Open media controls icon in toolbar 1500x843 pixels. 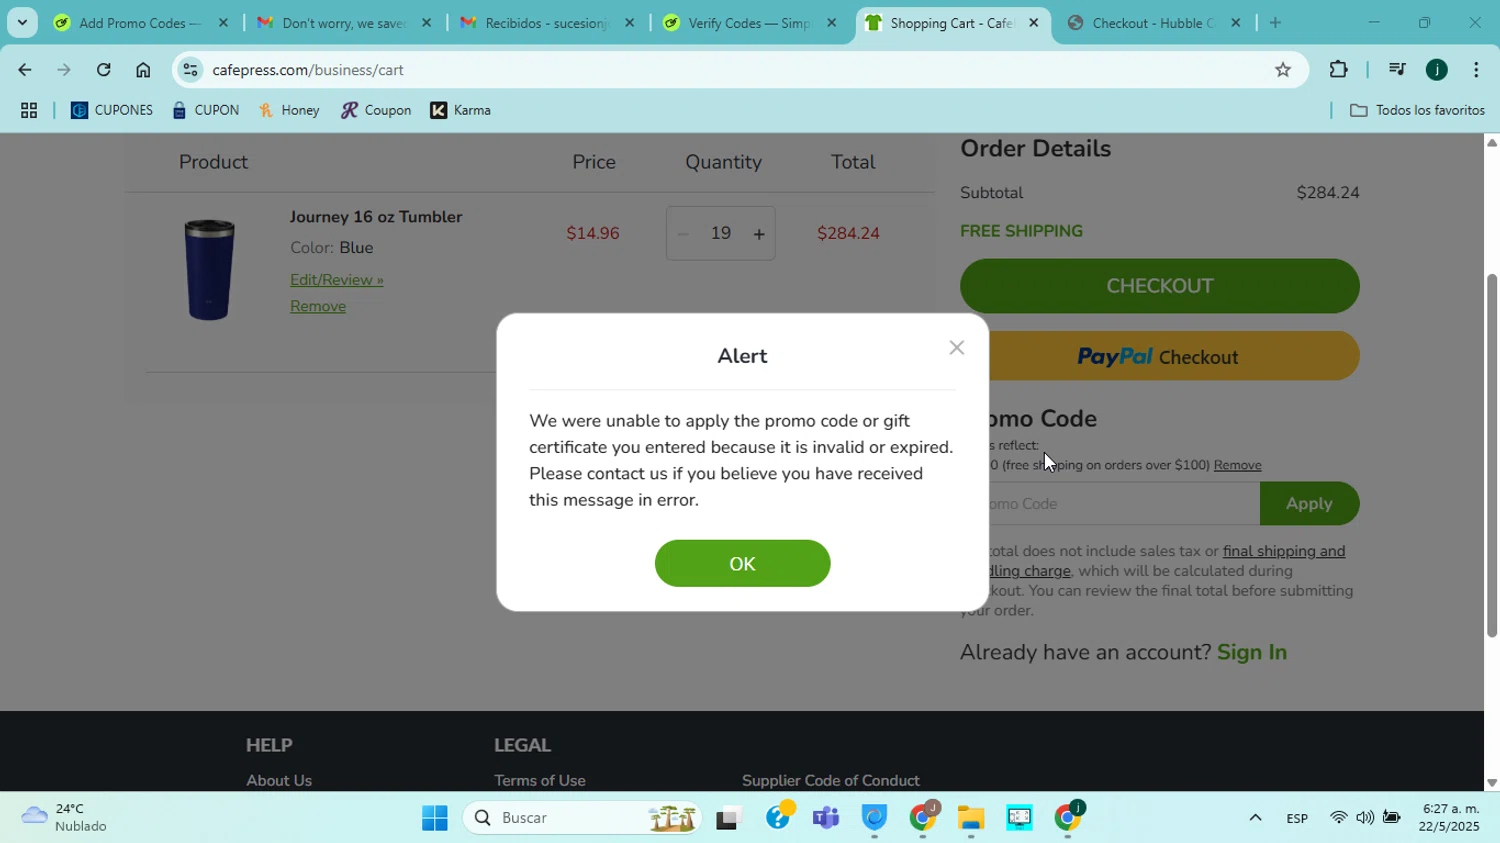1397,70
